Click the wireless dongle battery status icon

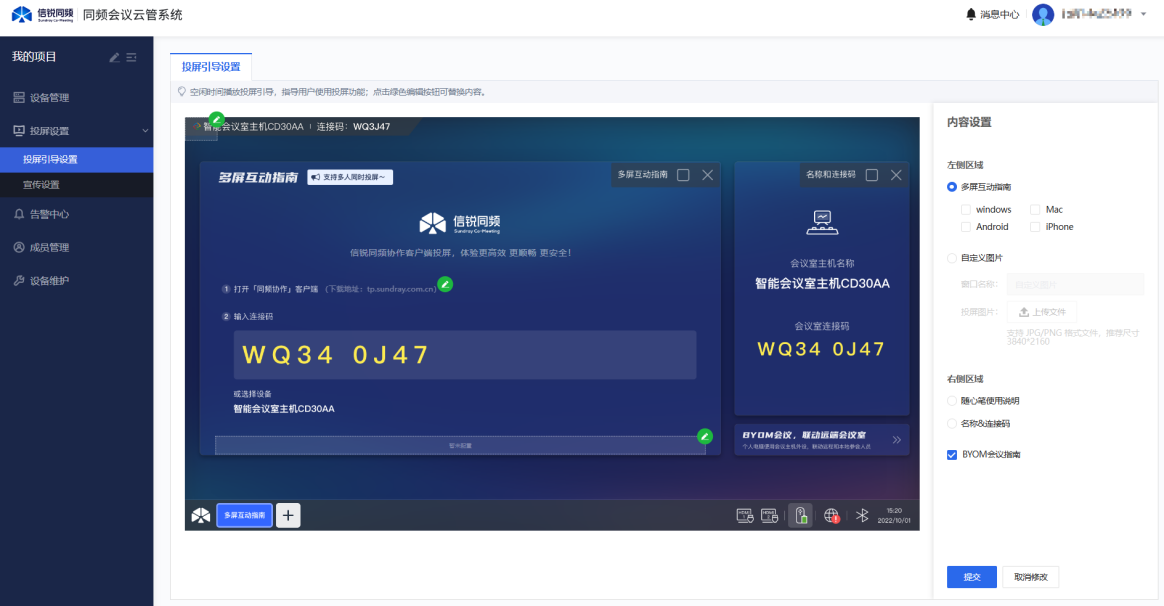click(x=801, y=515)
